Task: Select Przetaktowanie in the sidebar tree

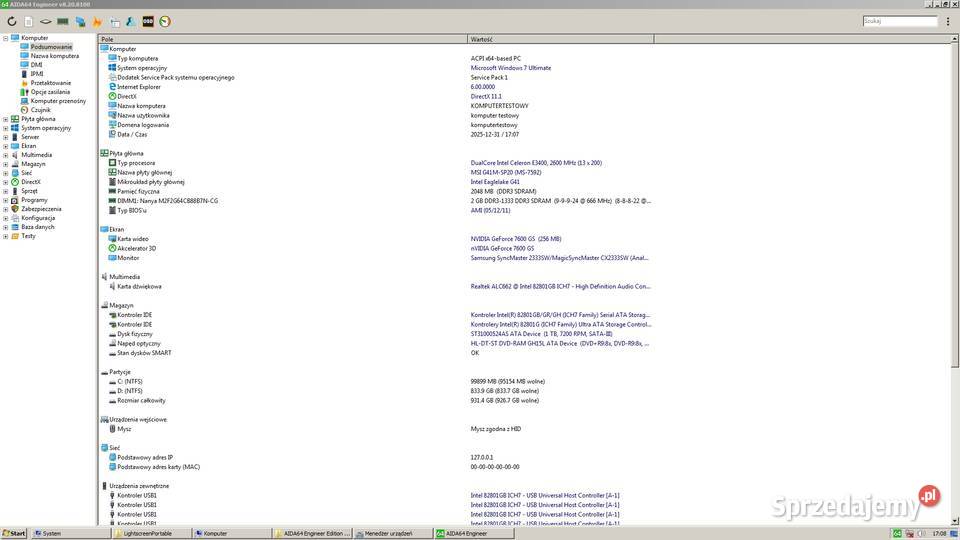Action: 50,83
